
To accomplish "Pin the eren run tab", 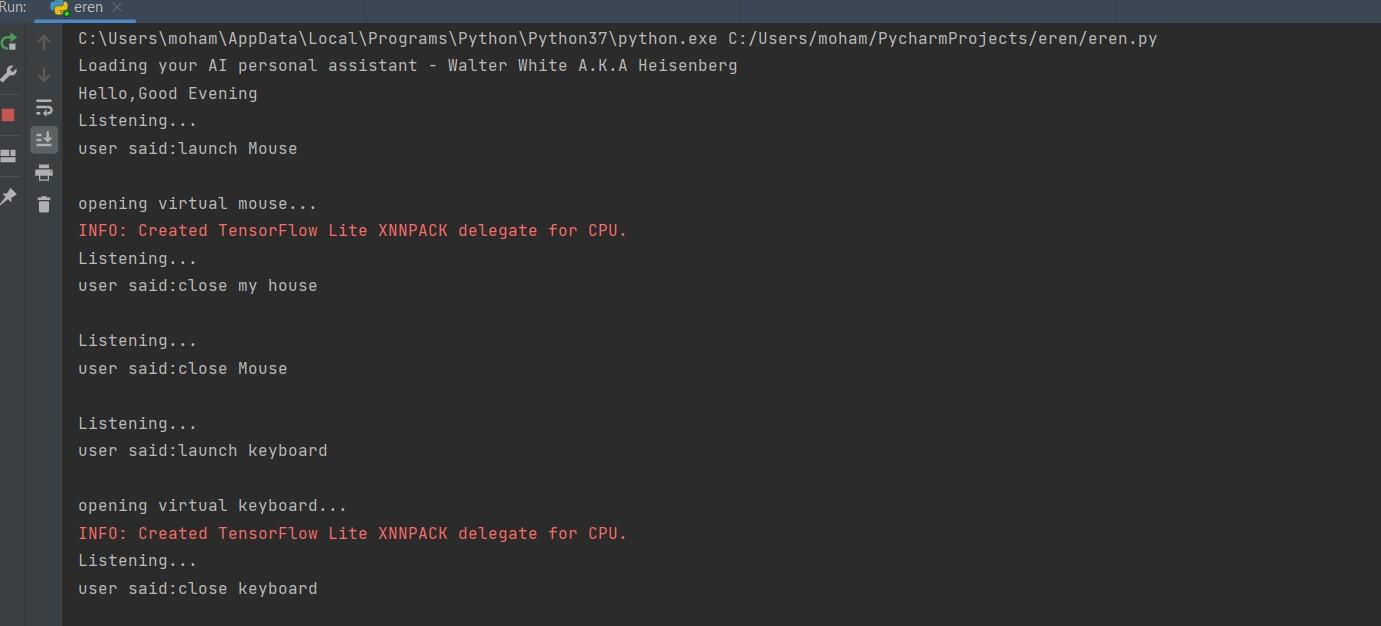I will coord(9,197).
